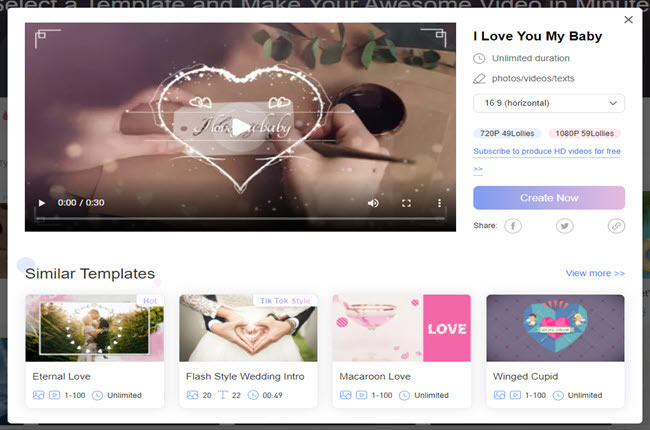Enter fullscreen mode on the video
The width and height of the screenshot is (650, 430).
click(406, 203)
